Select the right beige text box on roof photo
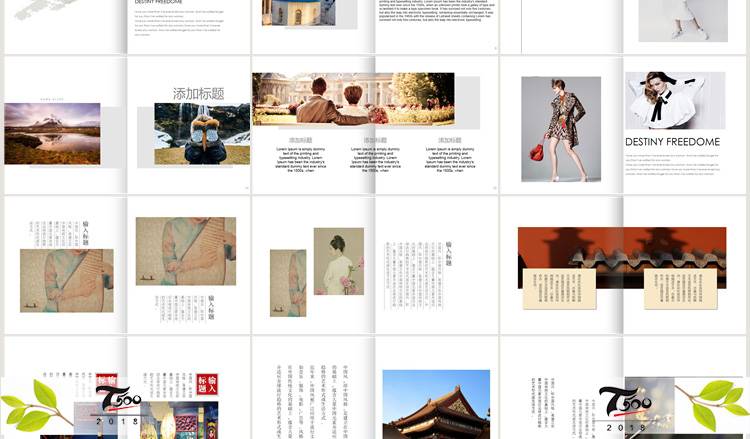This screenshot has height=439, width=750. 680,288
